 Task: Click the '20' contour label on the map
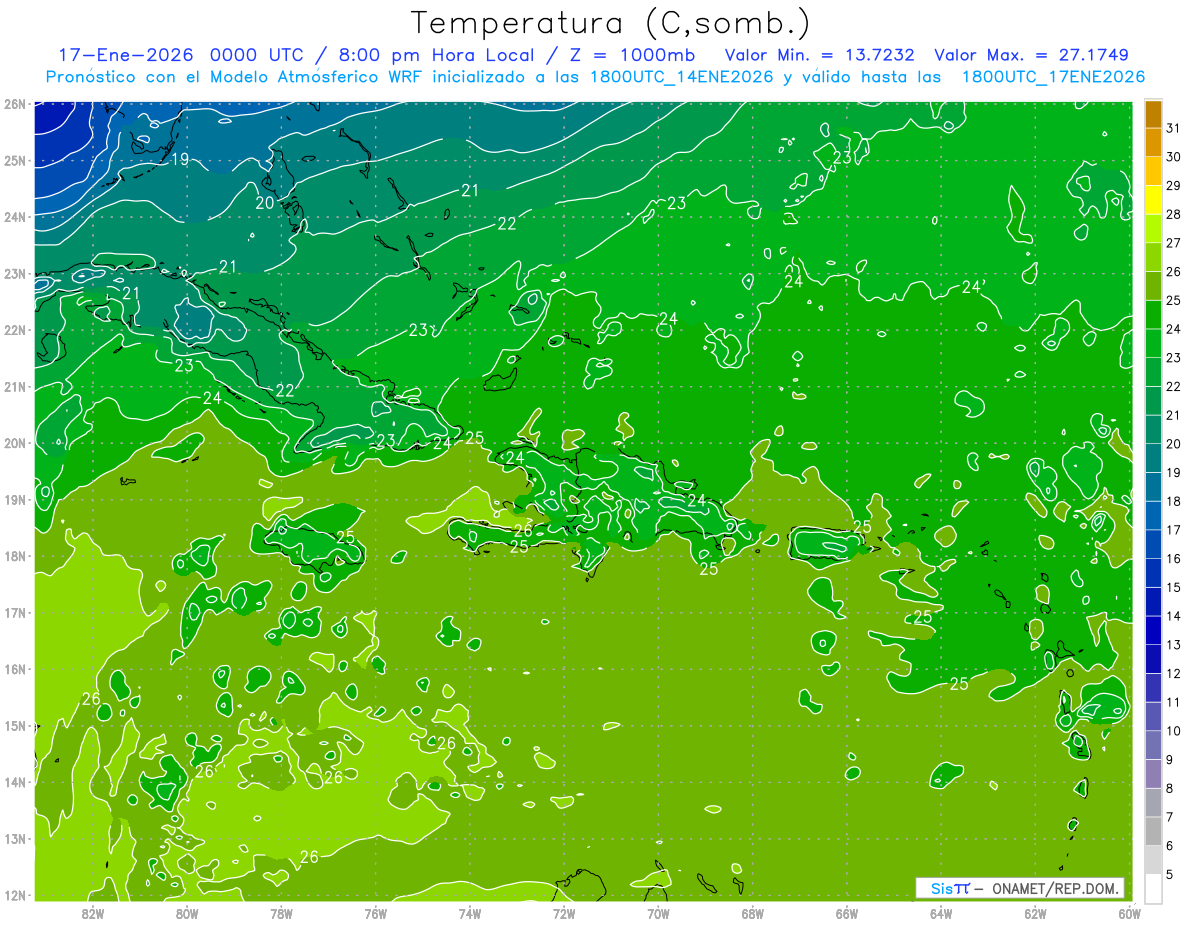click(265, 202)
